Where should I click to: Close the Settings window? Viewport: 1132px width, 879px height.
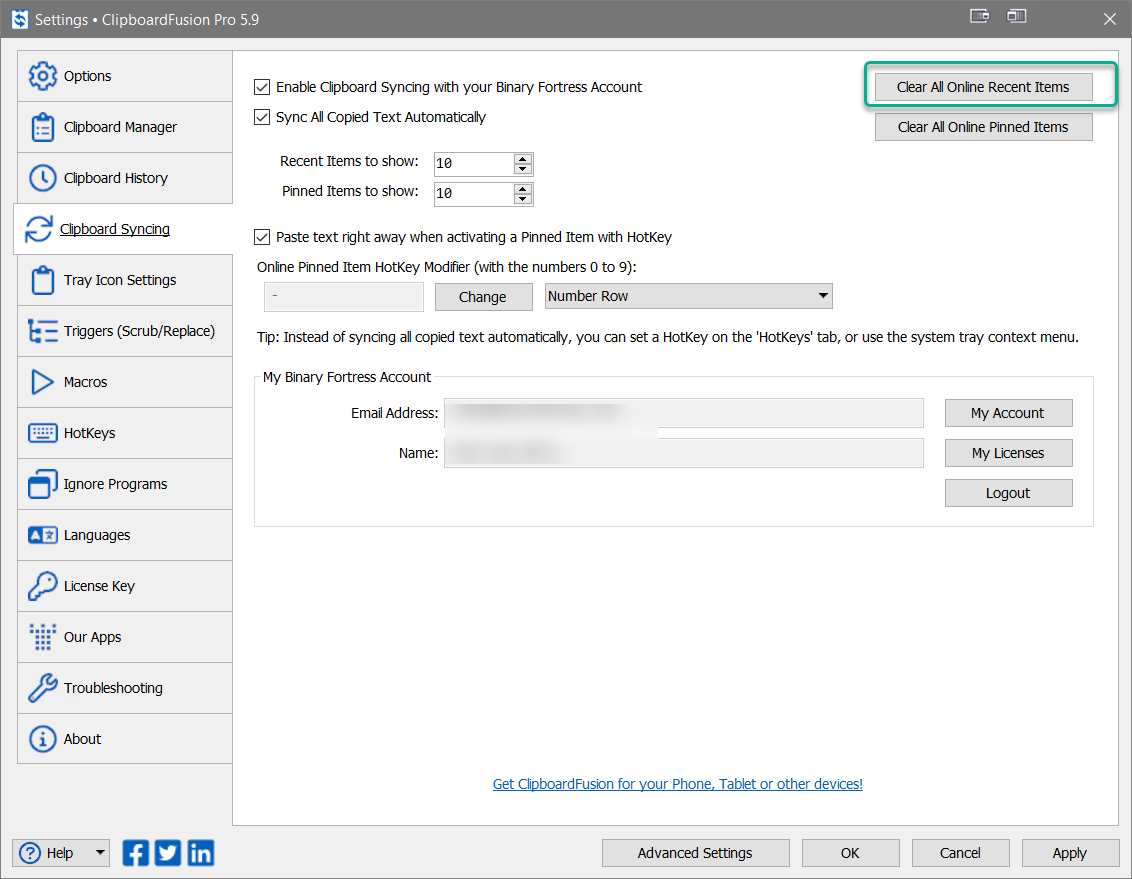pos(1110,19)
